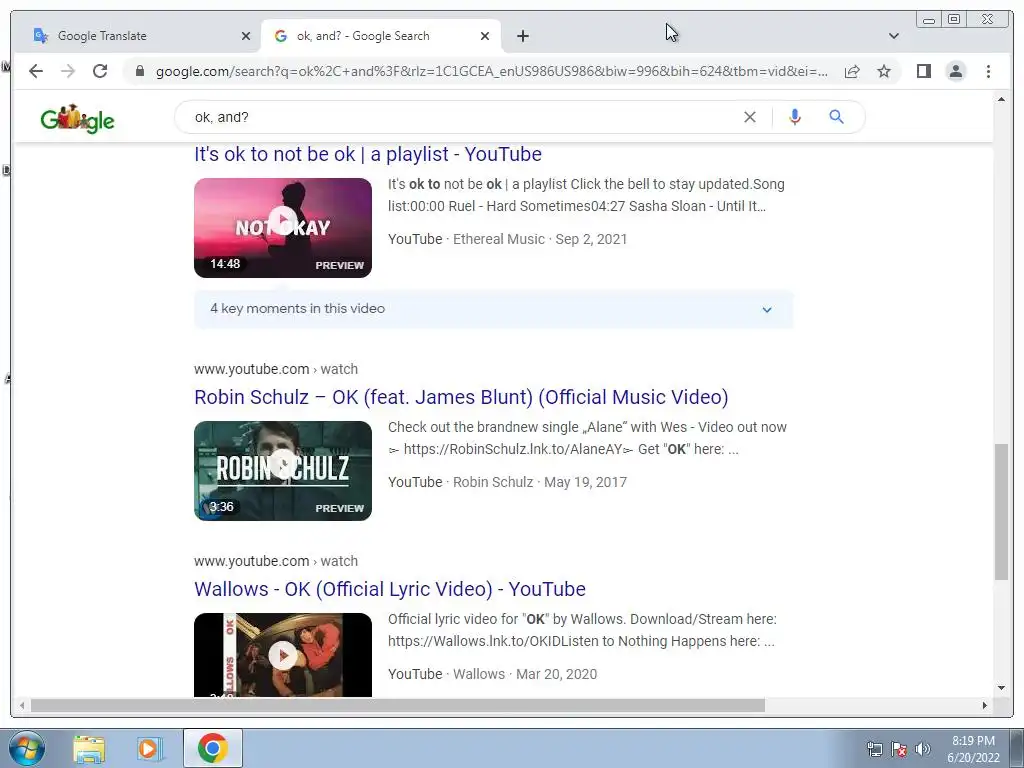
Task: Open Chrome's three-dot menu
Action: pos(989,71)
